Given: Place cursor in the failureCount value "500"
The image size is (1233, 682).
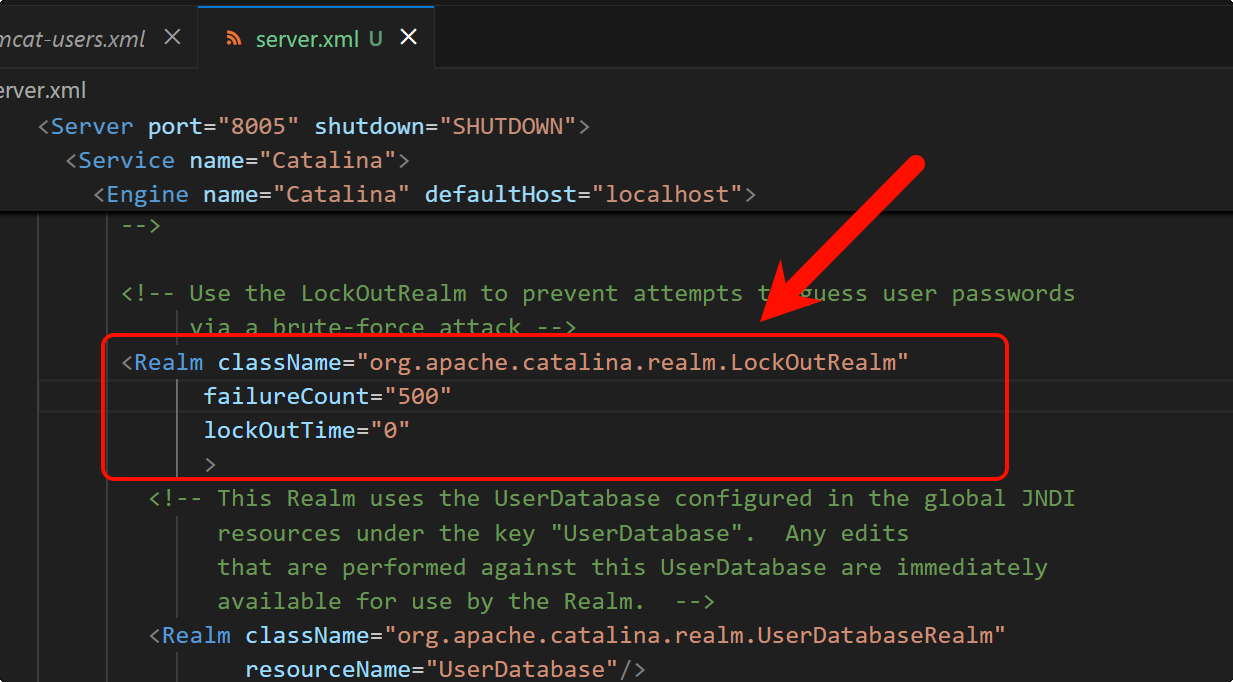Looking at the screenshot, I should click(418, 396).
